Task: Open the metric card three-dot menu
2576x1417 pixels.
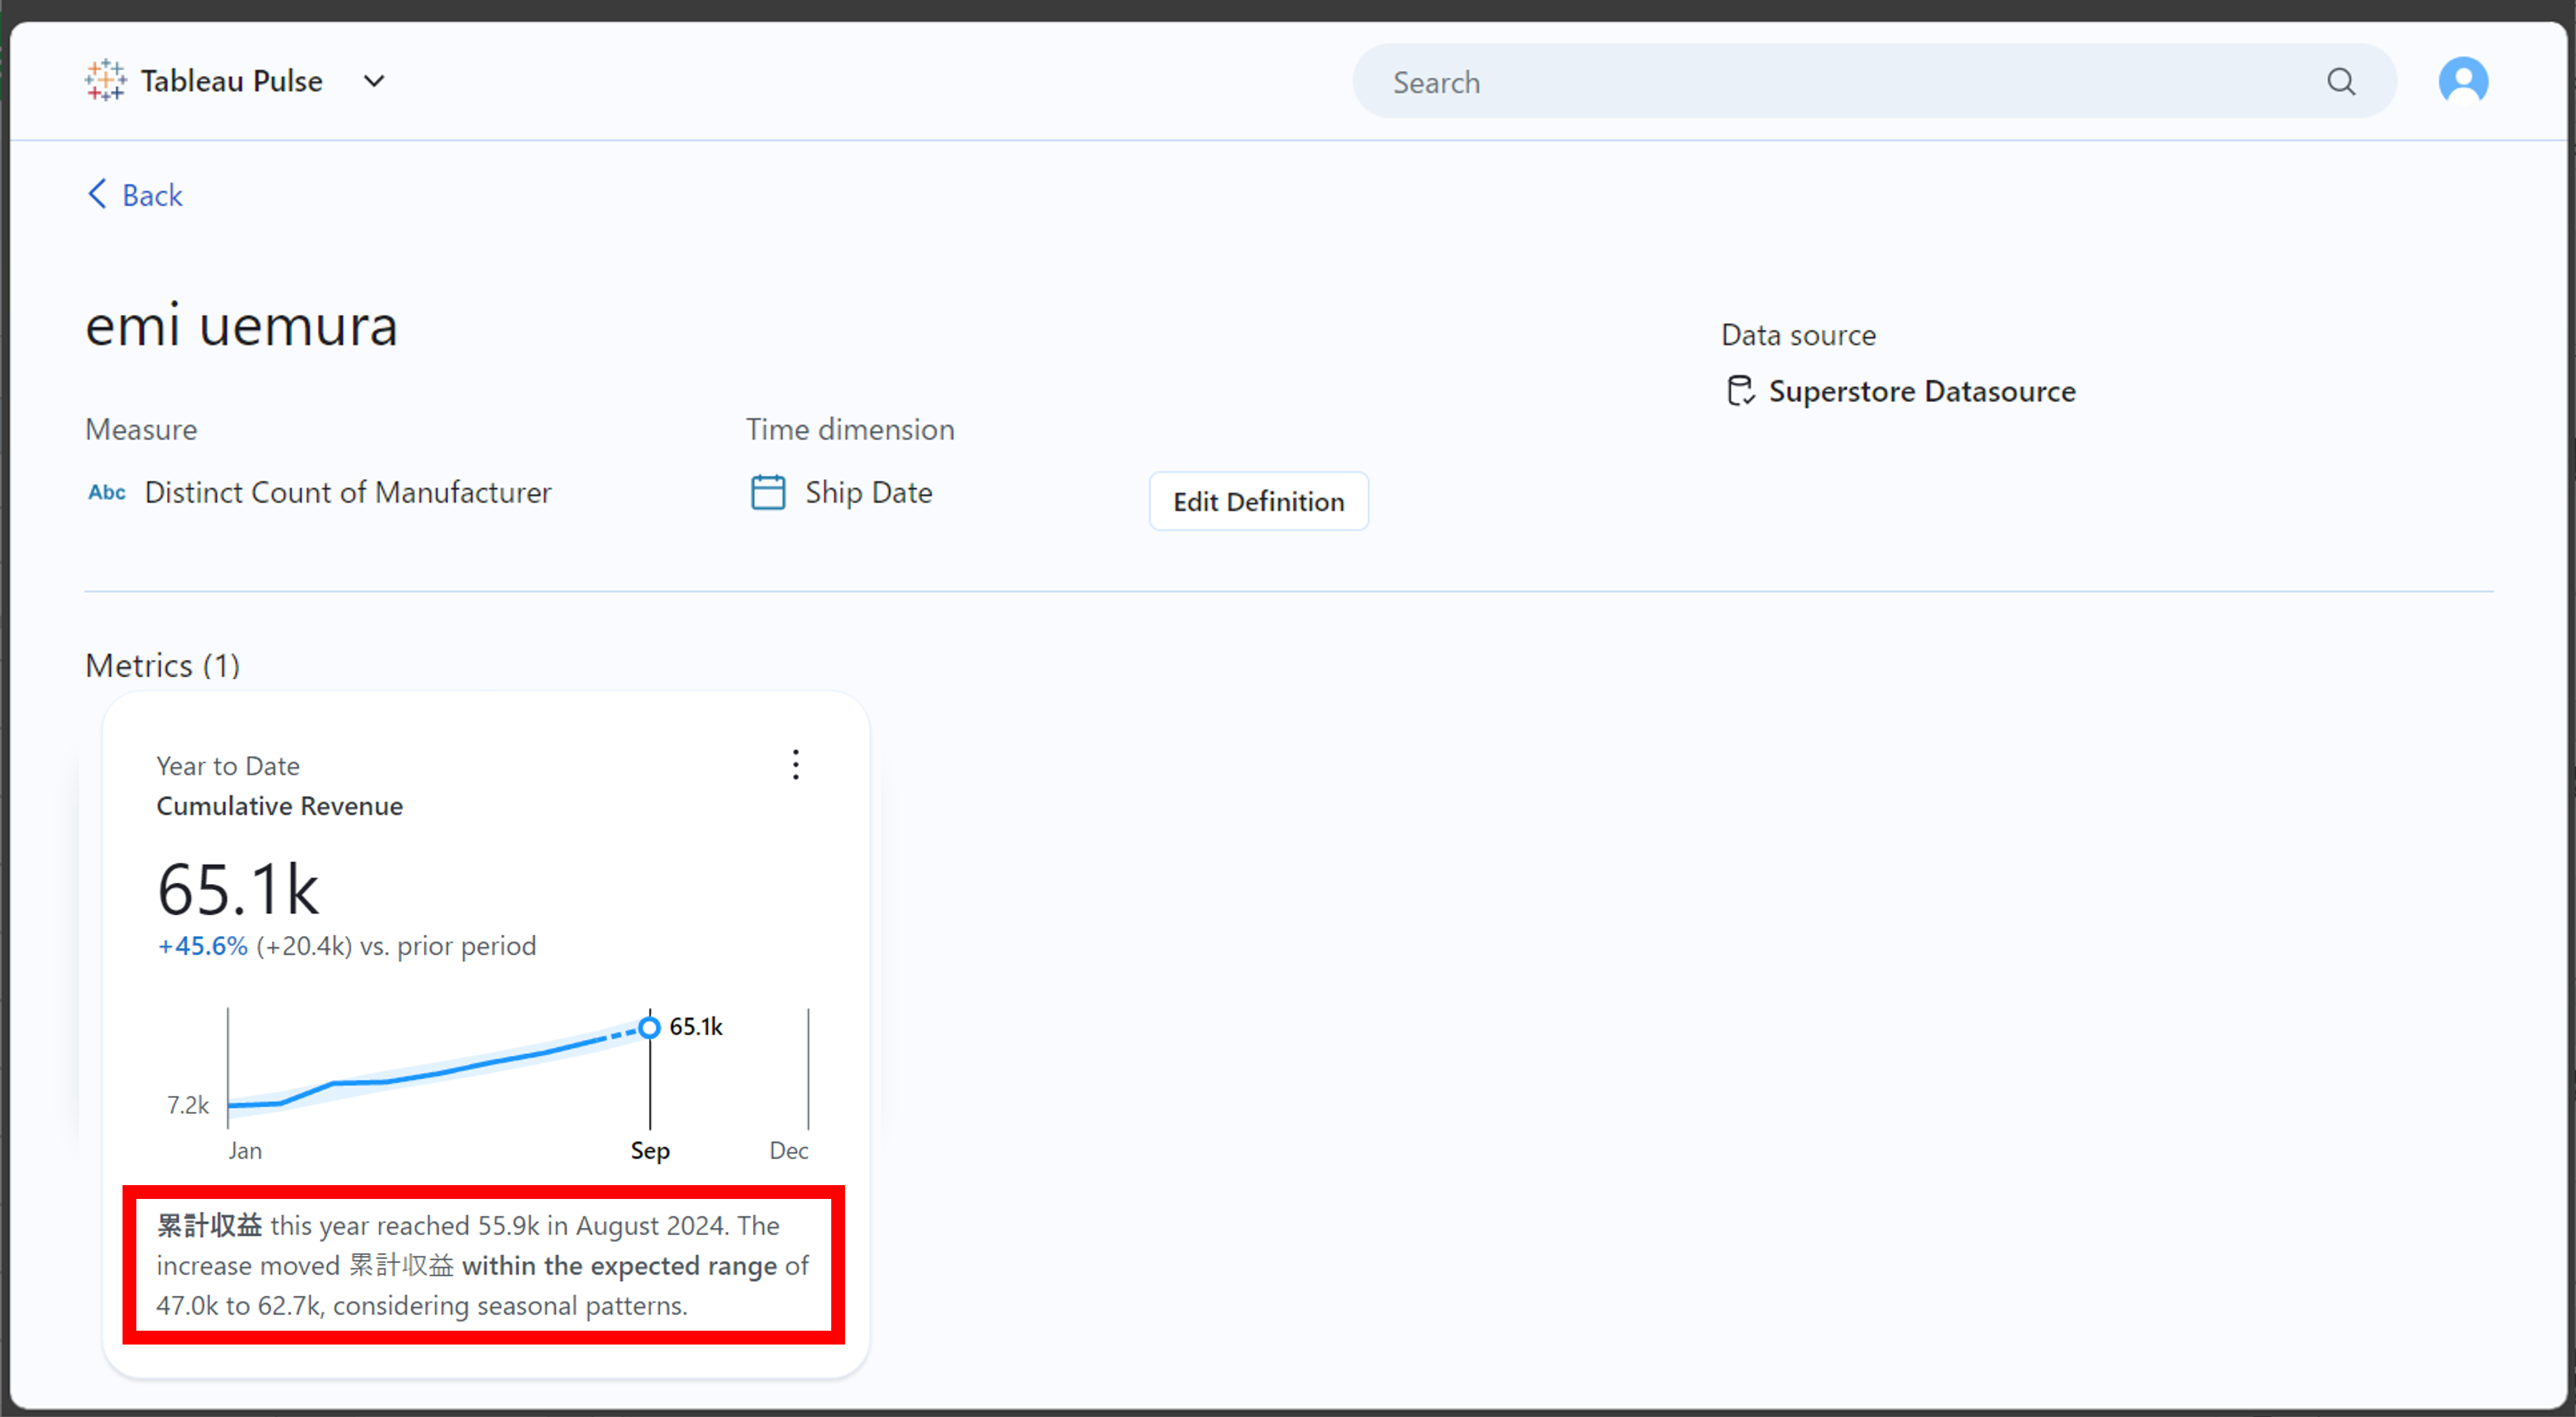Action: (x=796, y=765)
